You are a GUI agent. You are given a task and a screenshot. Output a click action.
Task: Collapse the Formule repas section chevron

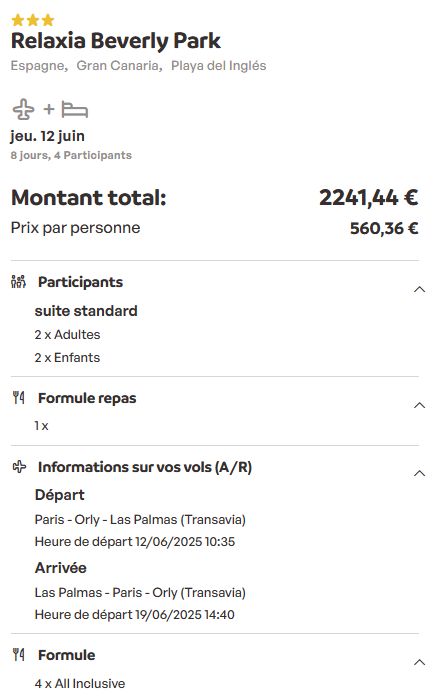[420, 405]
